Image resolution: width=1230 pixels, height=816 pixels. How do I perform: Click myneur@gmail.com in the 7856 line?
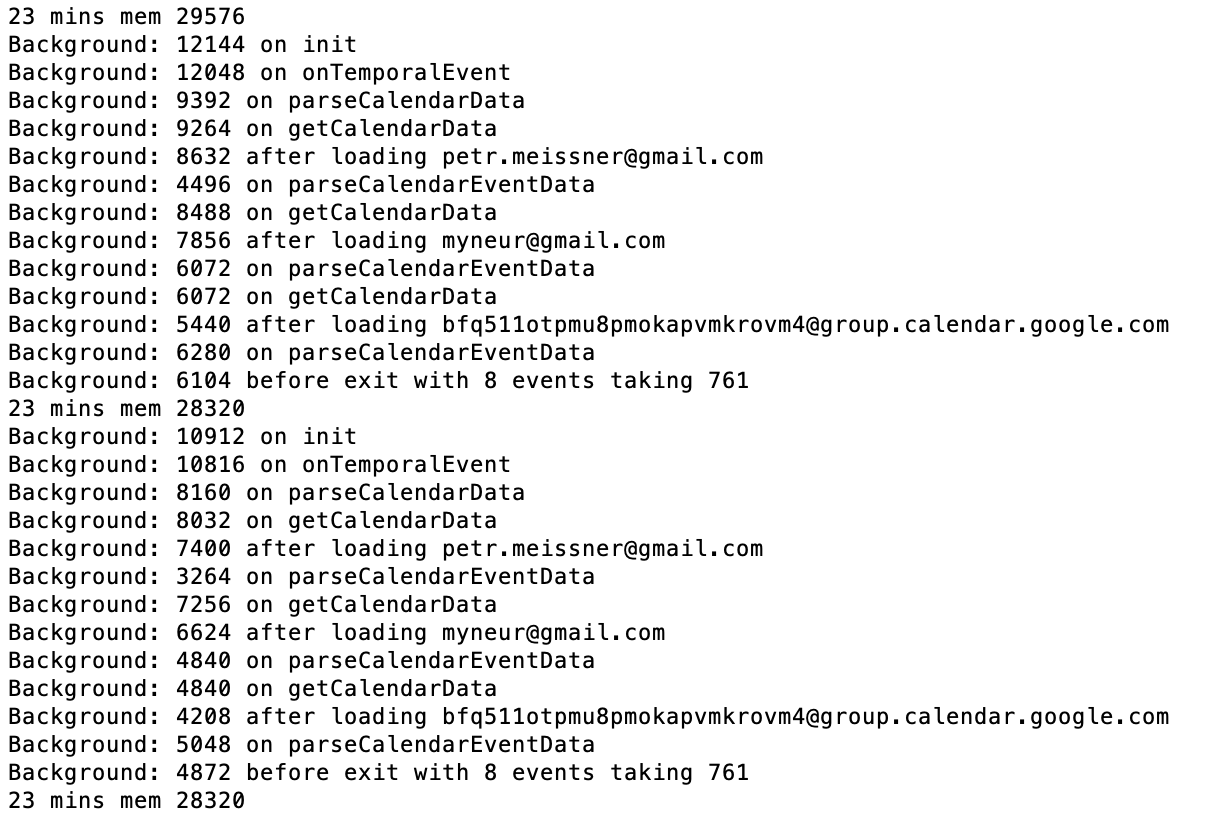pos(553,240)
